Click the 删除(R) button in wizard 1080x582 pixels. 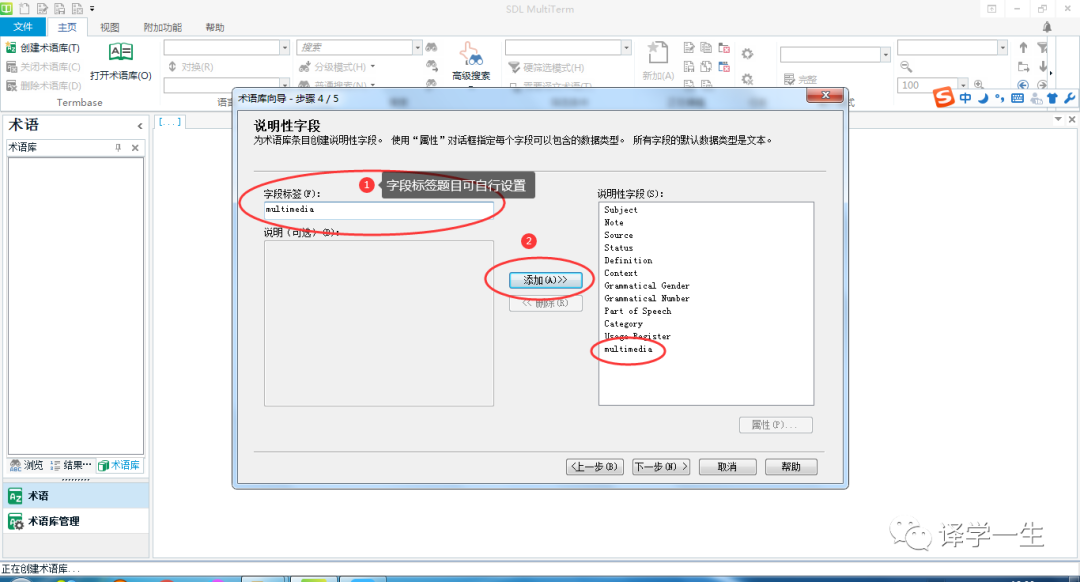(x=546, y=303)
